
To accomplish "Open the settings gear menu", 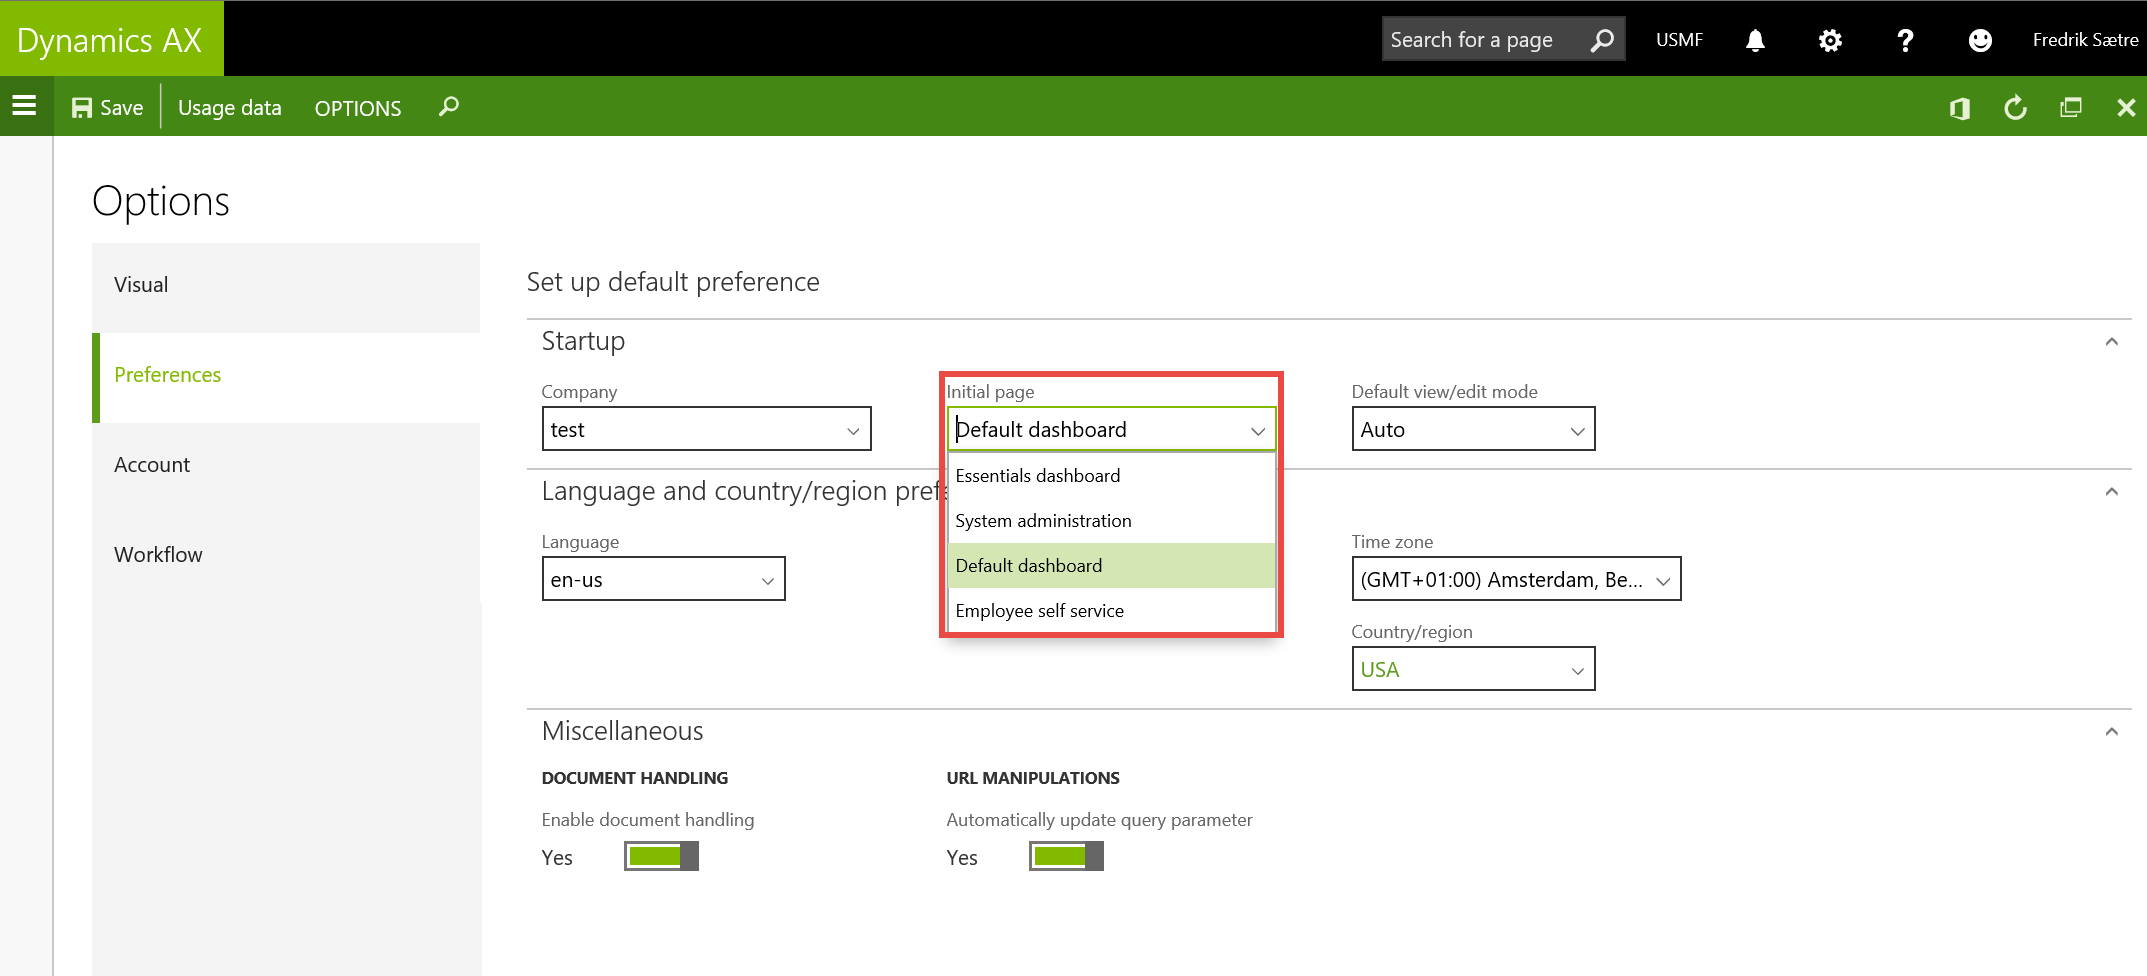I will pyautogui.click(x=1830, y=40).
